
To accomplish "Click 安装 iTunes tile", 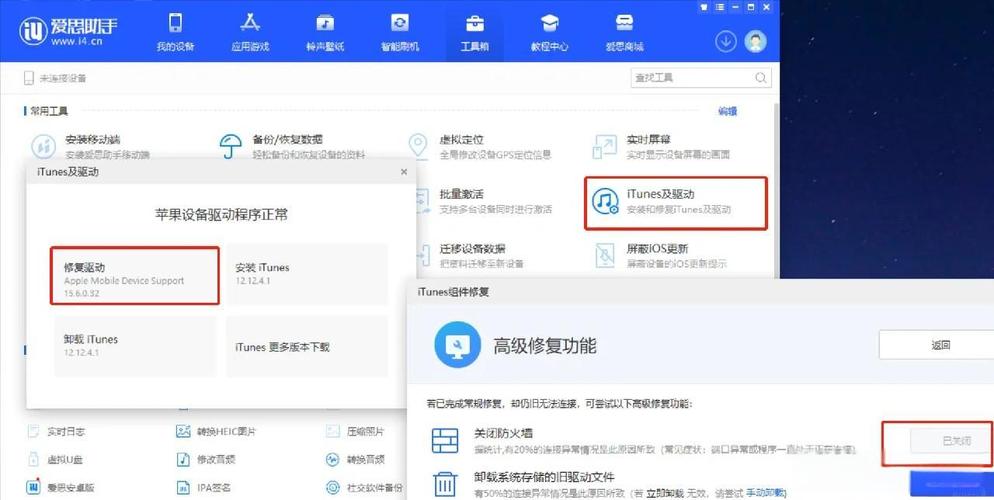I will click(x=307, y=274).
